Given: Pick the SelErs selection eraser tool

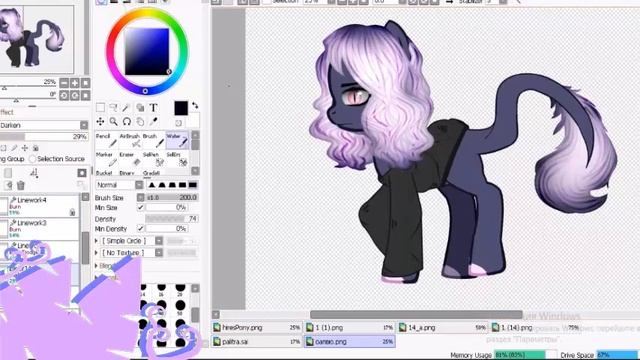Looking at the screenshot, I should (177, 160).
